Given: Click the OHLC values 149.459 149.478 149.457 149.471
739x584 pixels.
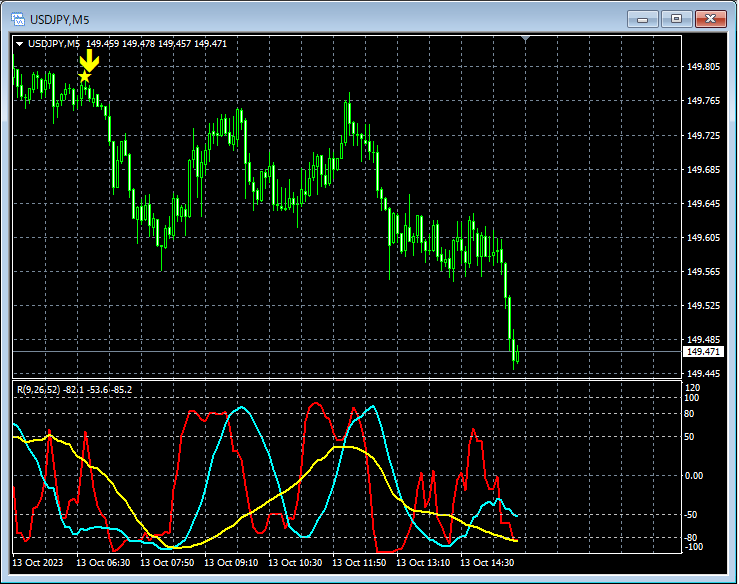Looking at the screenshot, I should [156, 44].
